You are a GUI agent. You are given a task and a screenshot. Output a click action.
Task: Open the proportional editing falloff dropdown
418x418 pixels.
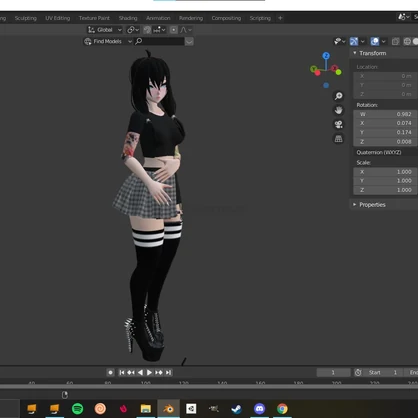[x=186, y=30]
